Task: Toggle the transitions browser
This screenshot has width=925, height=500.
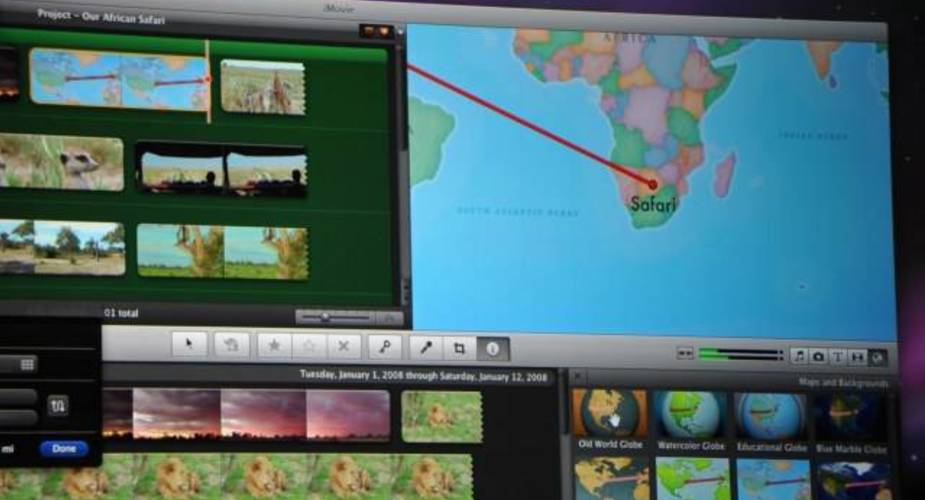Action: (857, 356)
